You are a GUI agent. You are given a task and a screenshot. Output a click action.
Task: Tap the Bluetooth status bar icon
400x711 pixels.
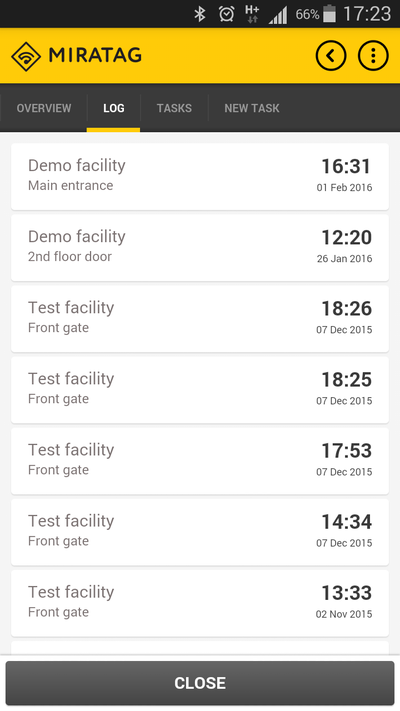click(x=200, y=14)
